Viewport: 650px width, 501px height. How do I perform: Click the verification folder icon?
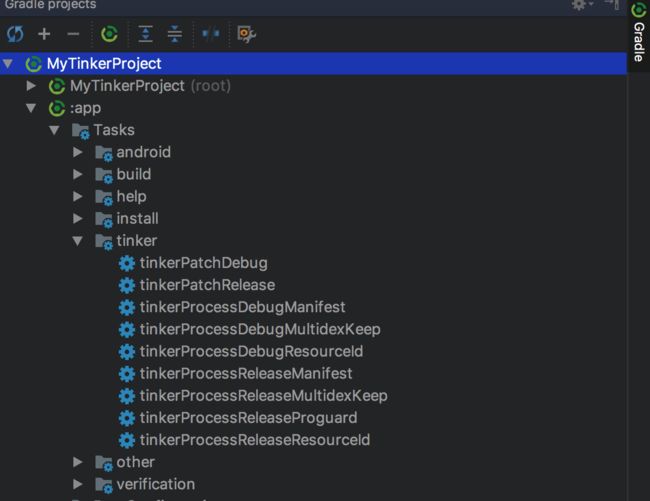point(104,485)
